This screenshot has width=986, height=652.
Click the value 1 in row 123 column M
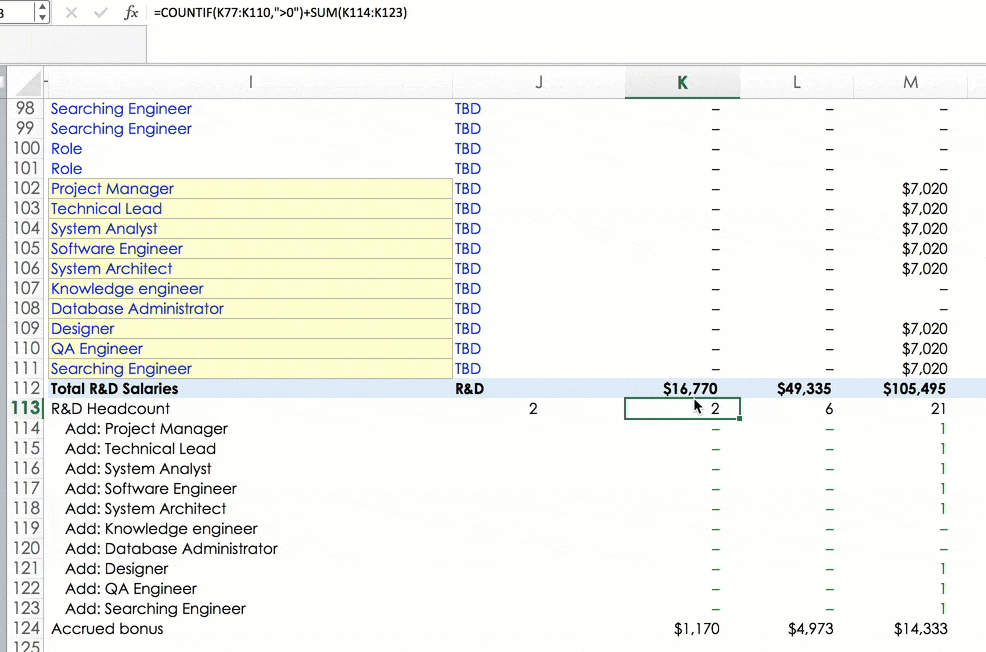(943, 609)
